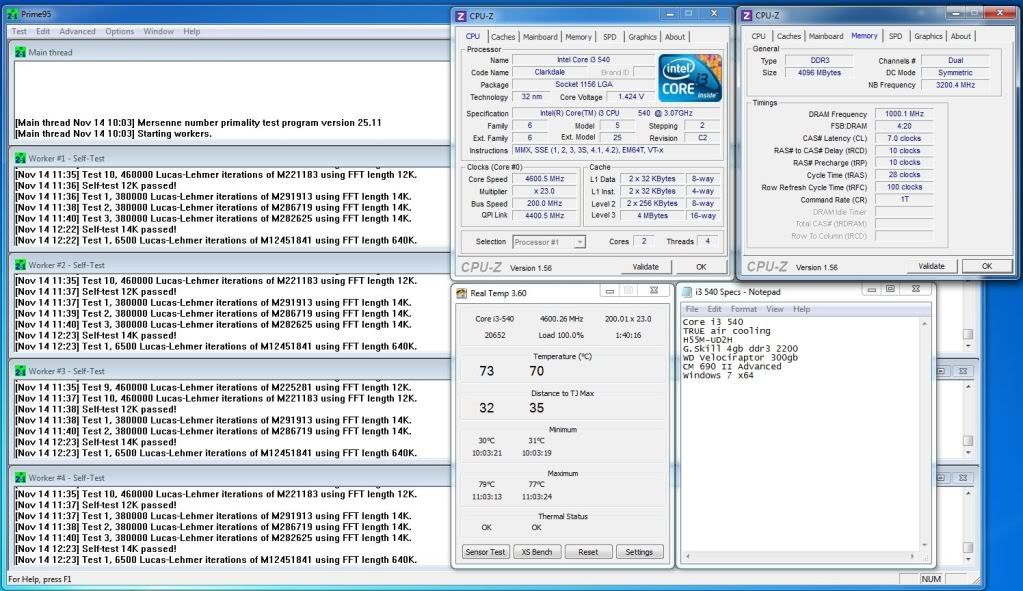Click the Notepad icon for i3 540 Specs
Viewport: 1023px width, 591px height.
click(x=686, y=292)
